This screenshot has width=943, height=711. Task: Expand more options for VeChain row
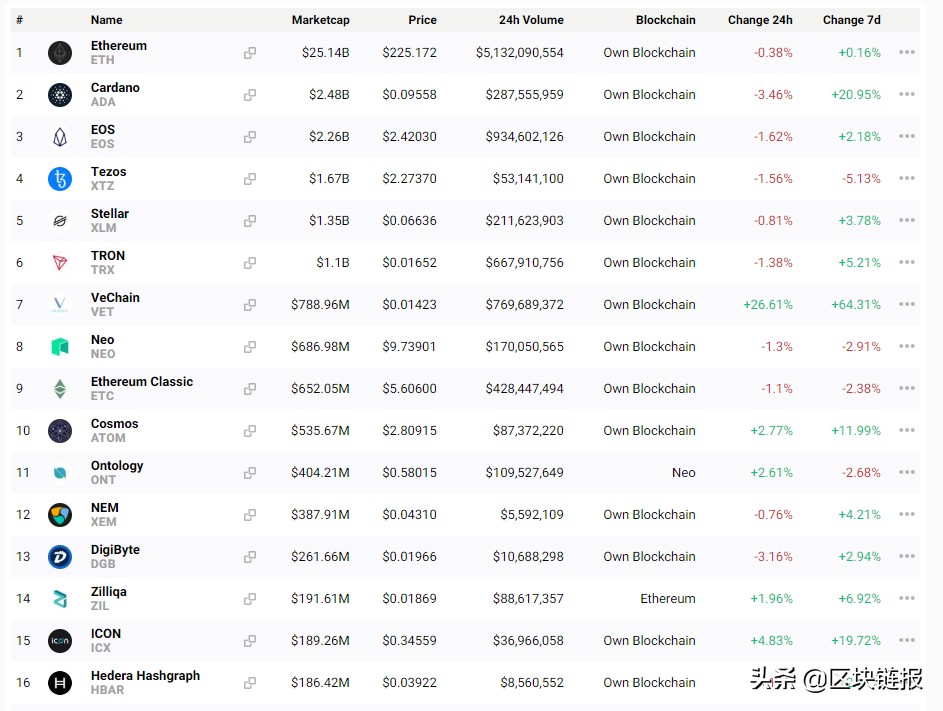pyautogui.click(x=907, y=304)
